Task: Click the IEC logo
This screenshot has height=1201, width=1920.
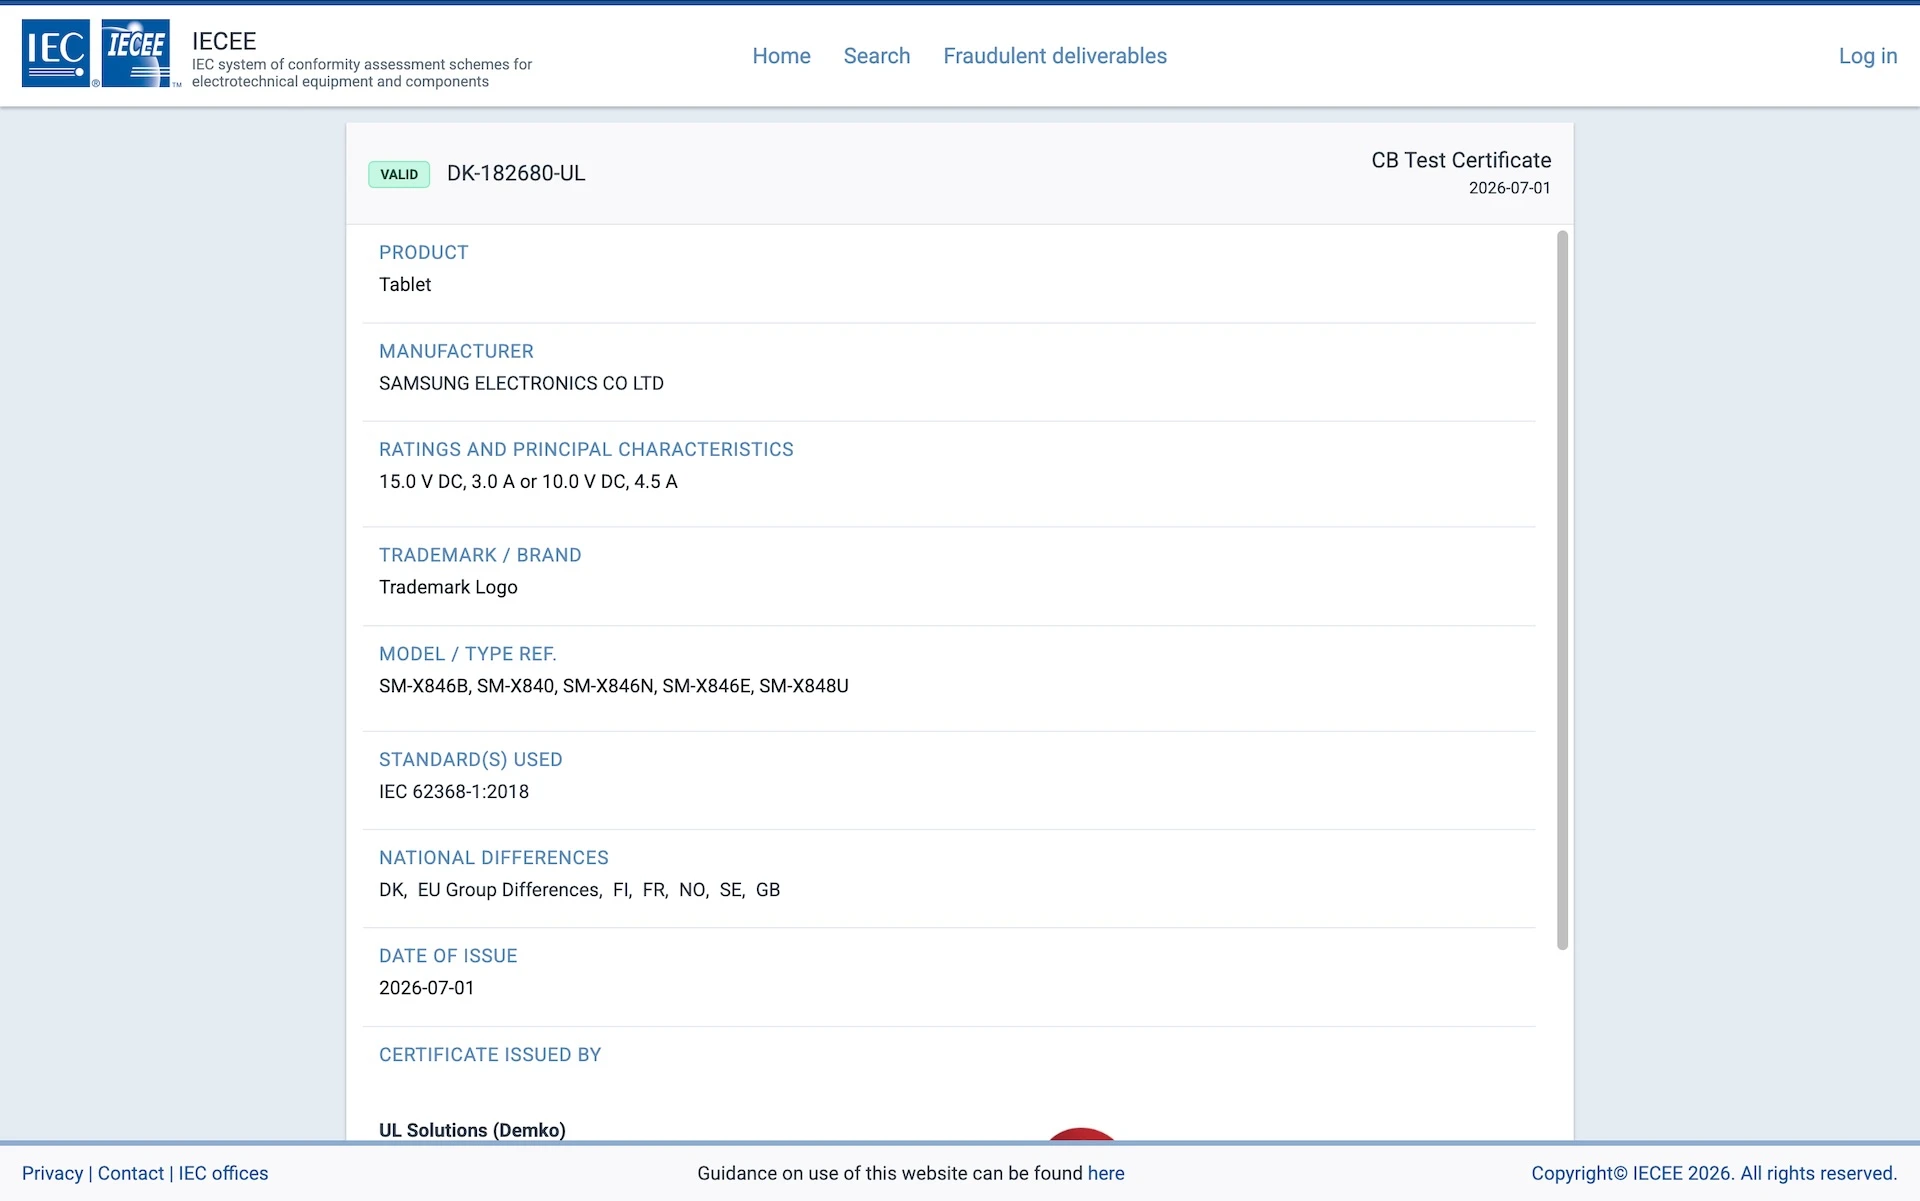Action: pos(56,53)
